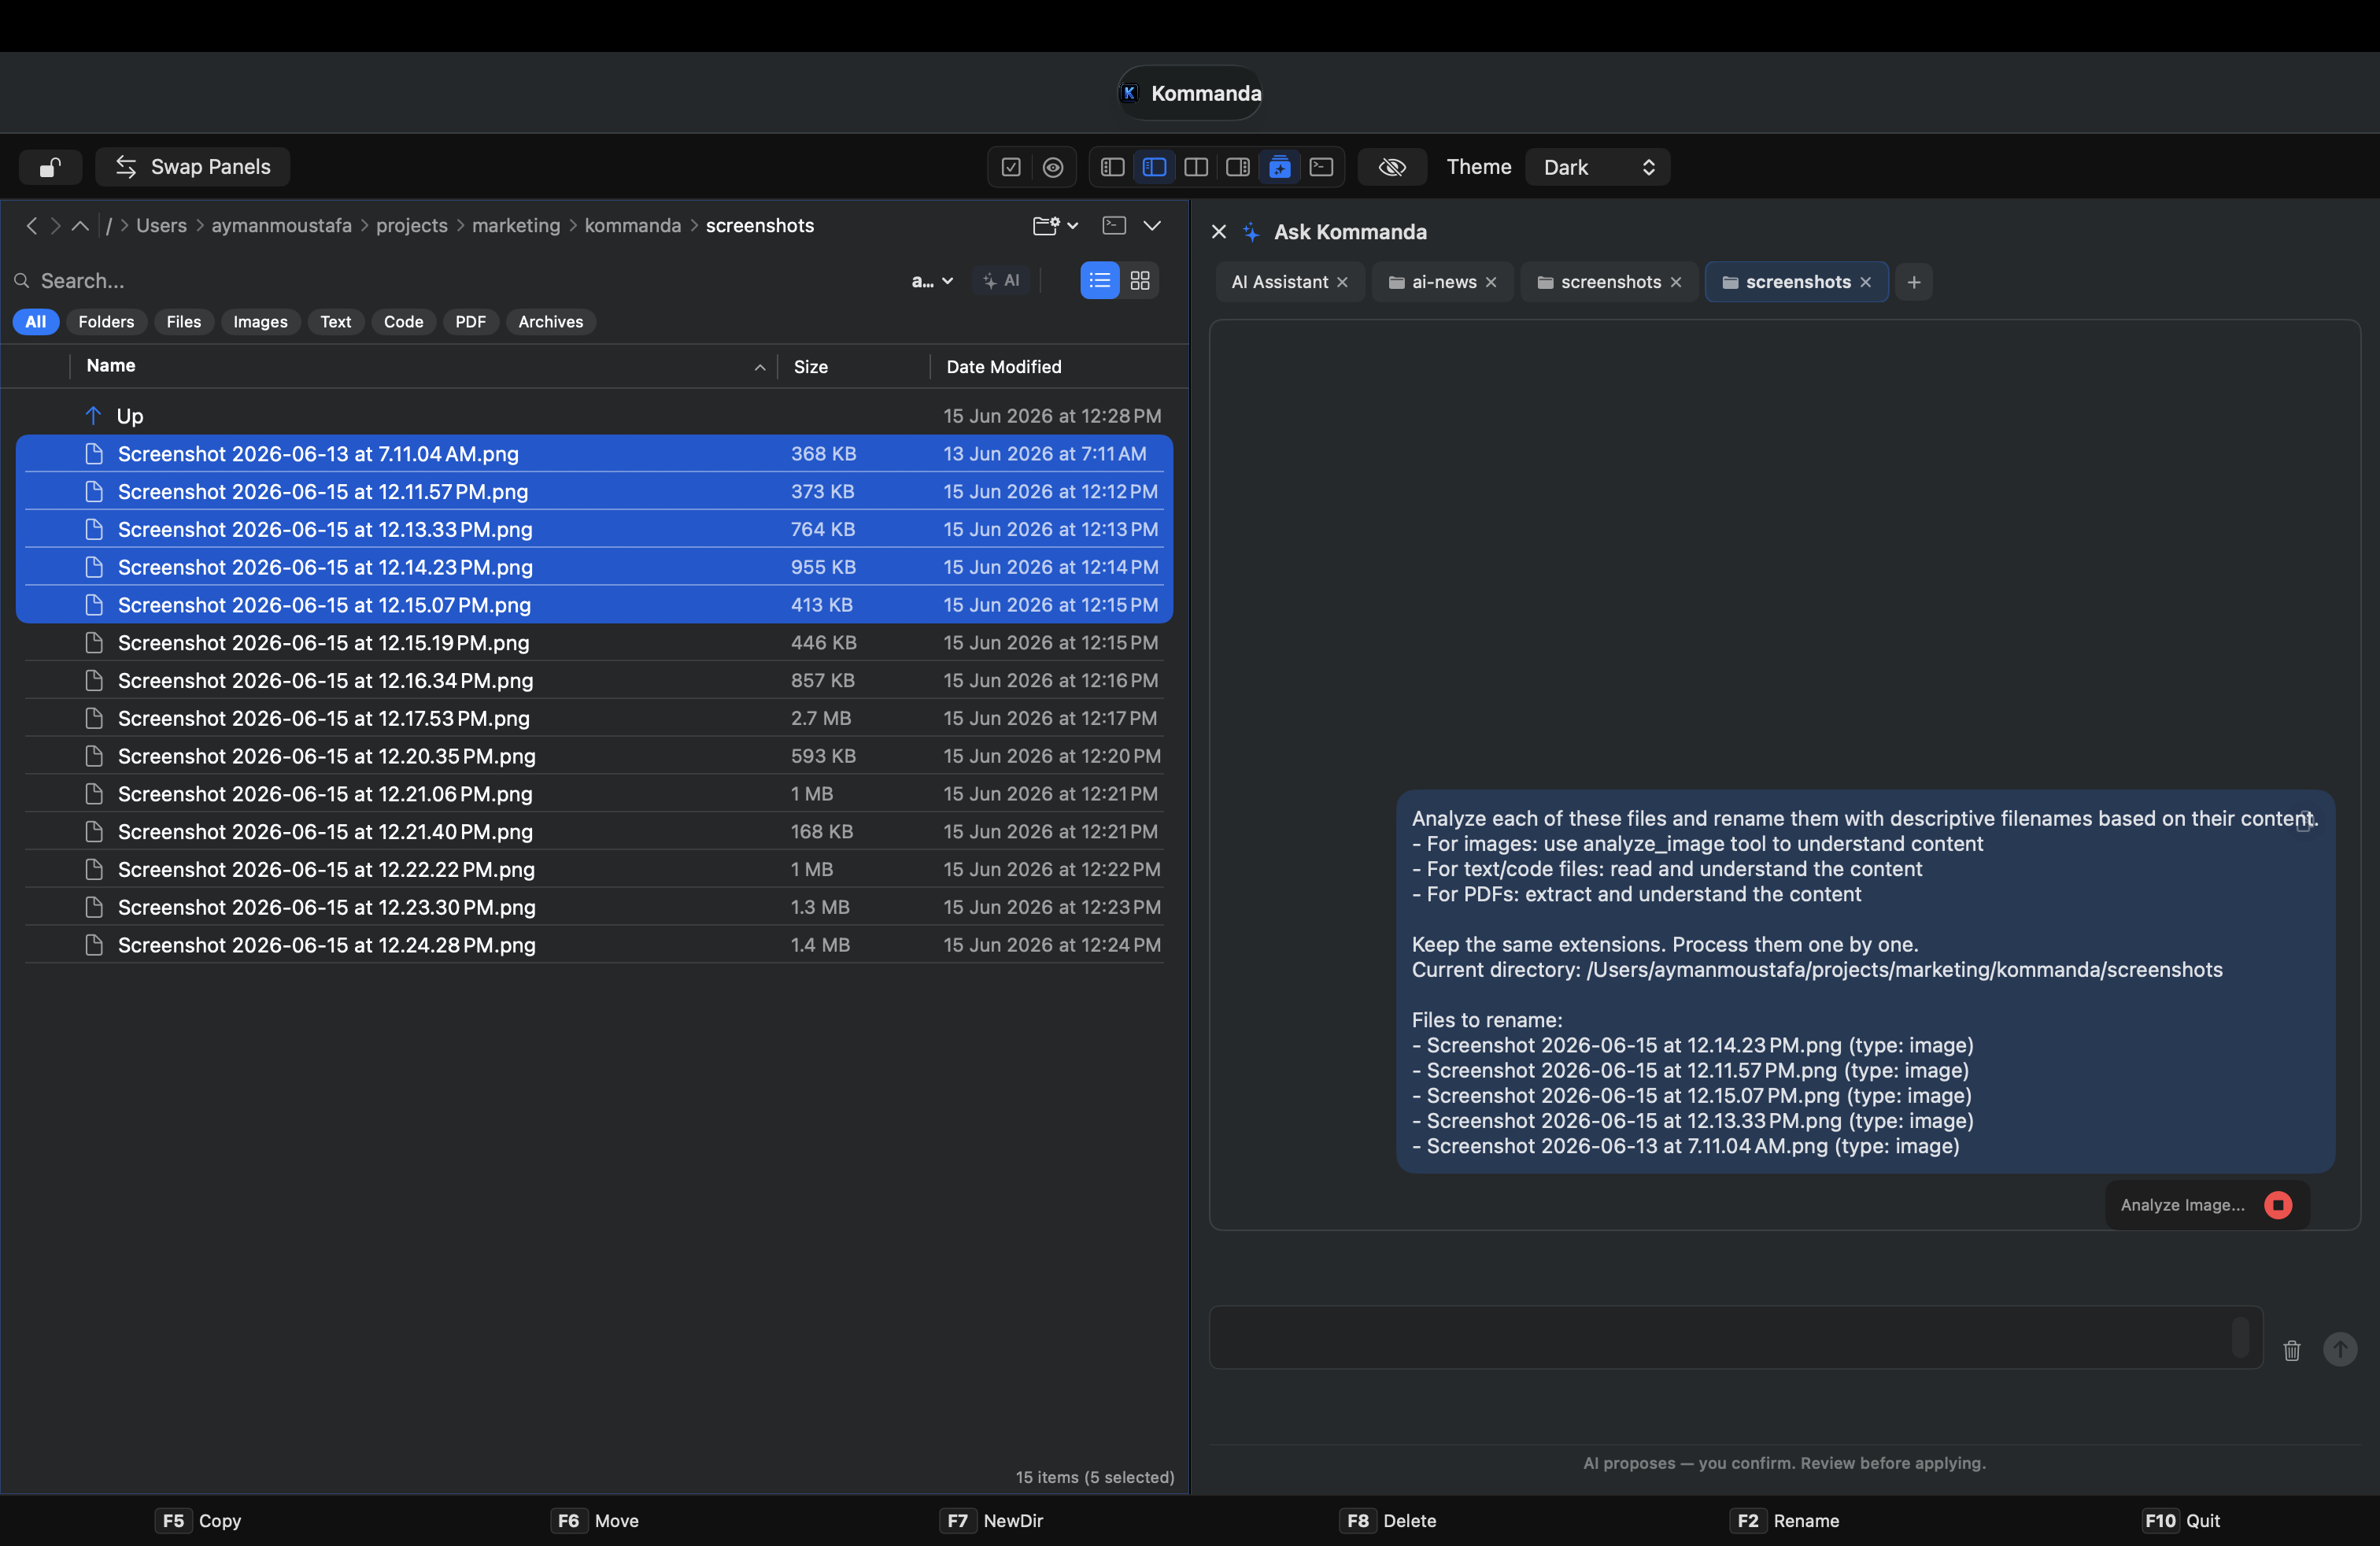Viewport: 2380px width, 1546px height.
Task: Open terminal icon in path bar
Action: [1114, 226]
